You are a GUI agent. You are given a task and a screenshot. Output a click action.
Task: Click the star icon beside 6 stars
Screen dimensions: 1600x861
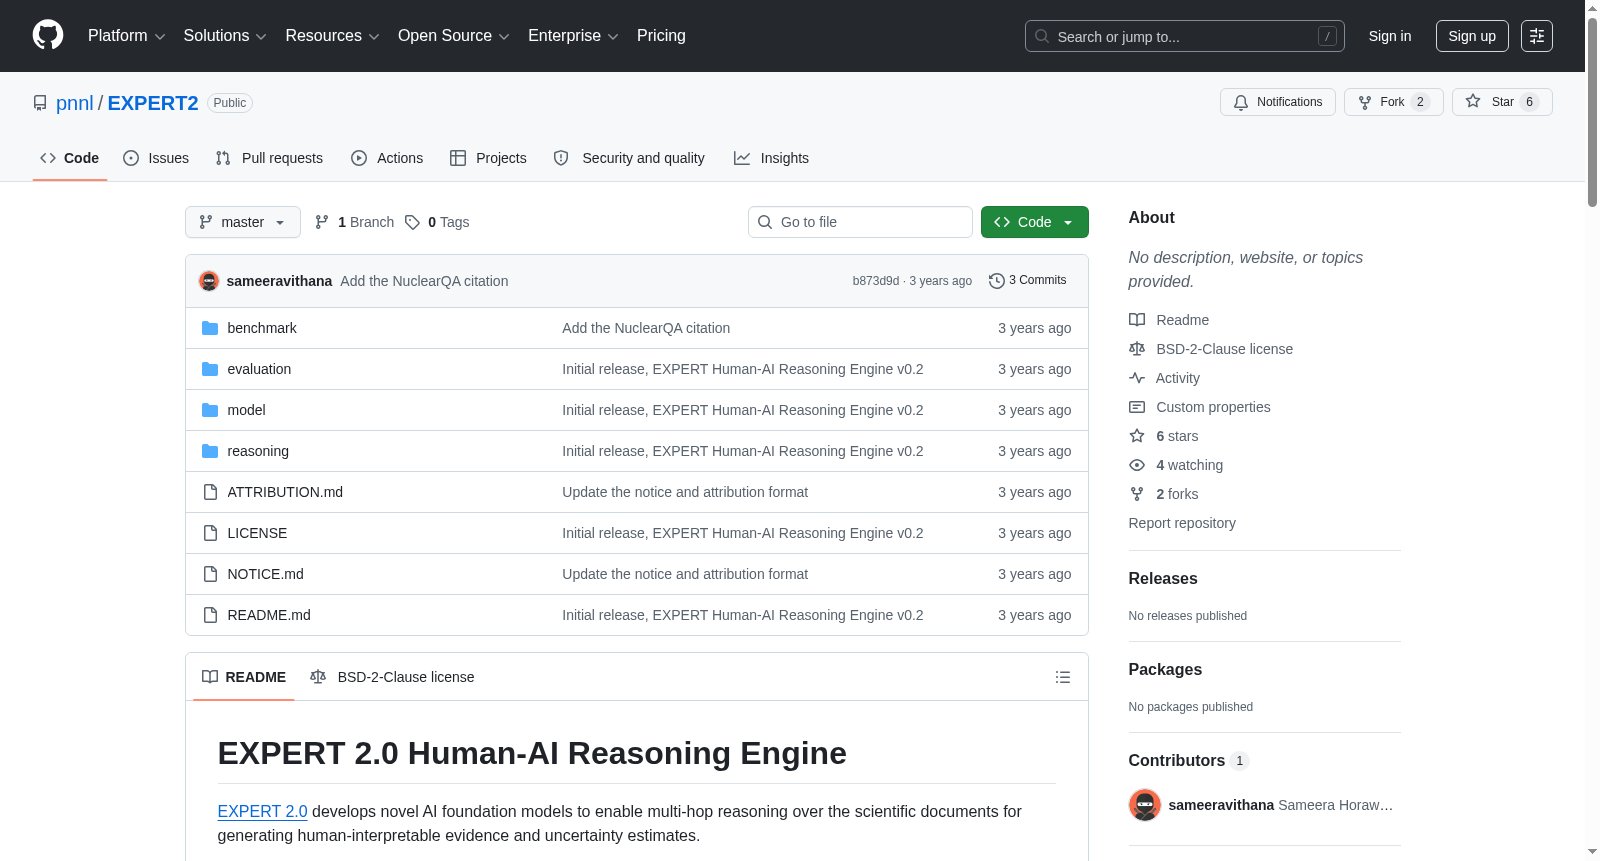pos(1137,436)
